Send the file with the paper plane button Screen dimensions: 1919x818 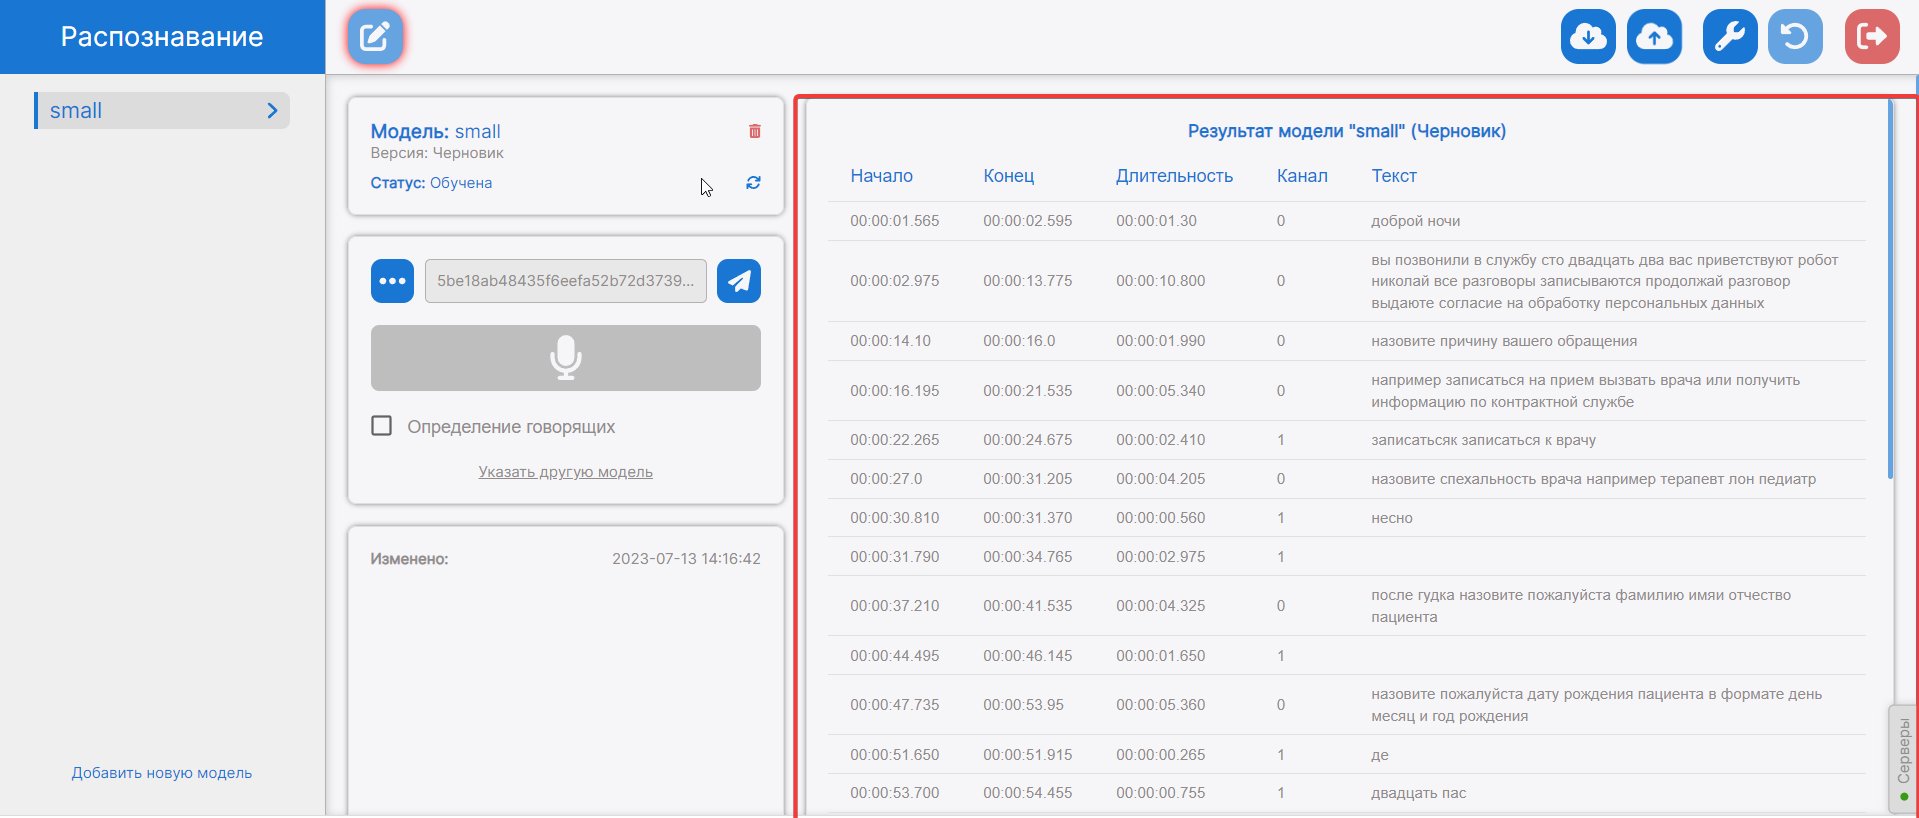[739, 281]
